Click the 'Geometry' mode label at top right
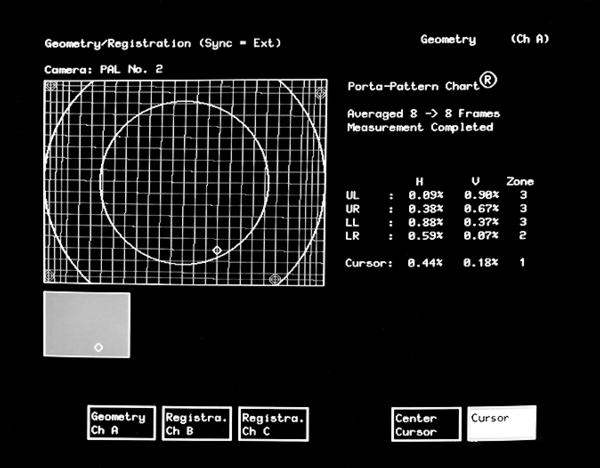600x468 pixels. pyautogui.click(x=448, y=40)
